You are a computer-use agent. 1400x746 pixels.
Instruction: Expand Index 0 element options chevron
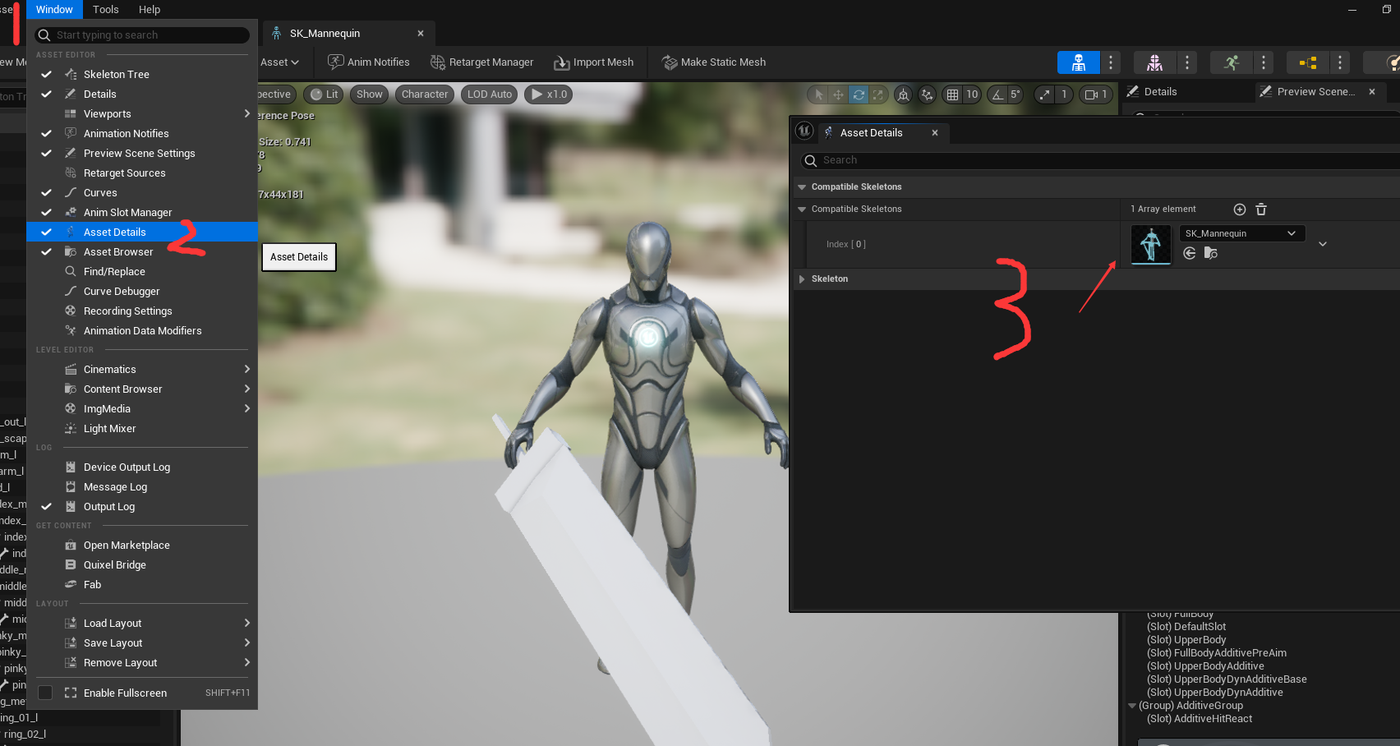click(1323, 244)
